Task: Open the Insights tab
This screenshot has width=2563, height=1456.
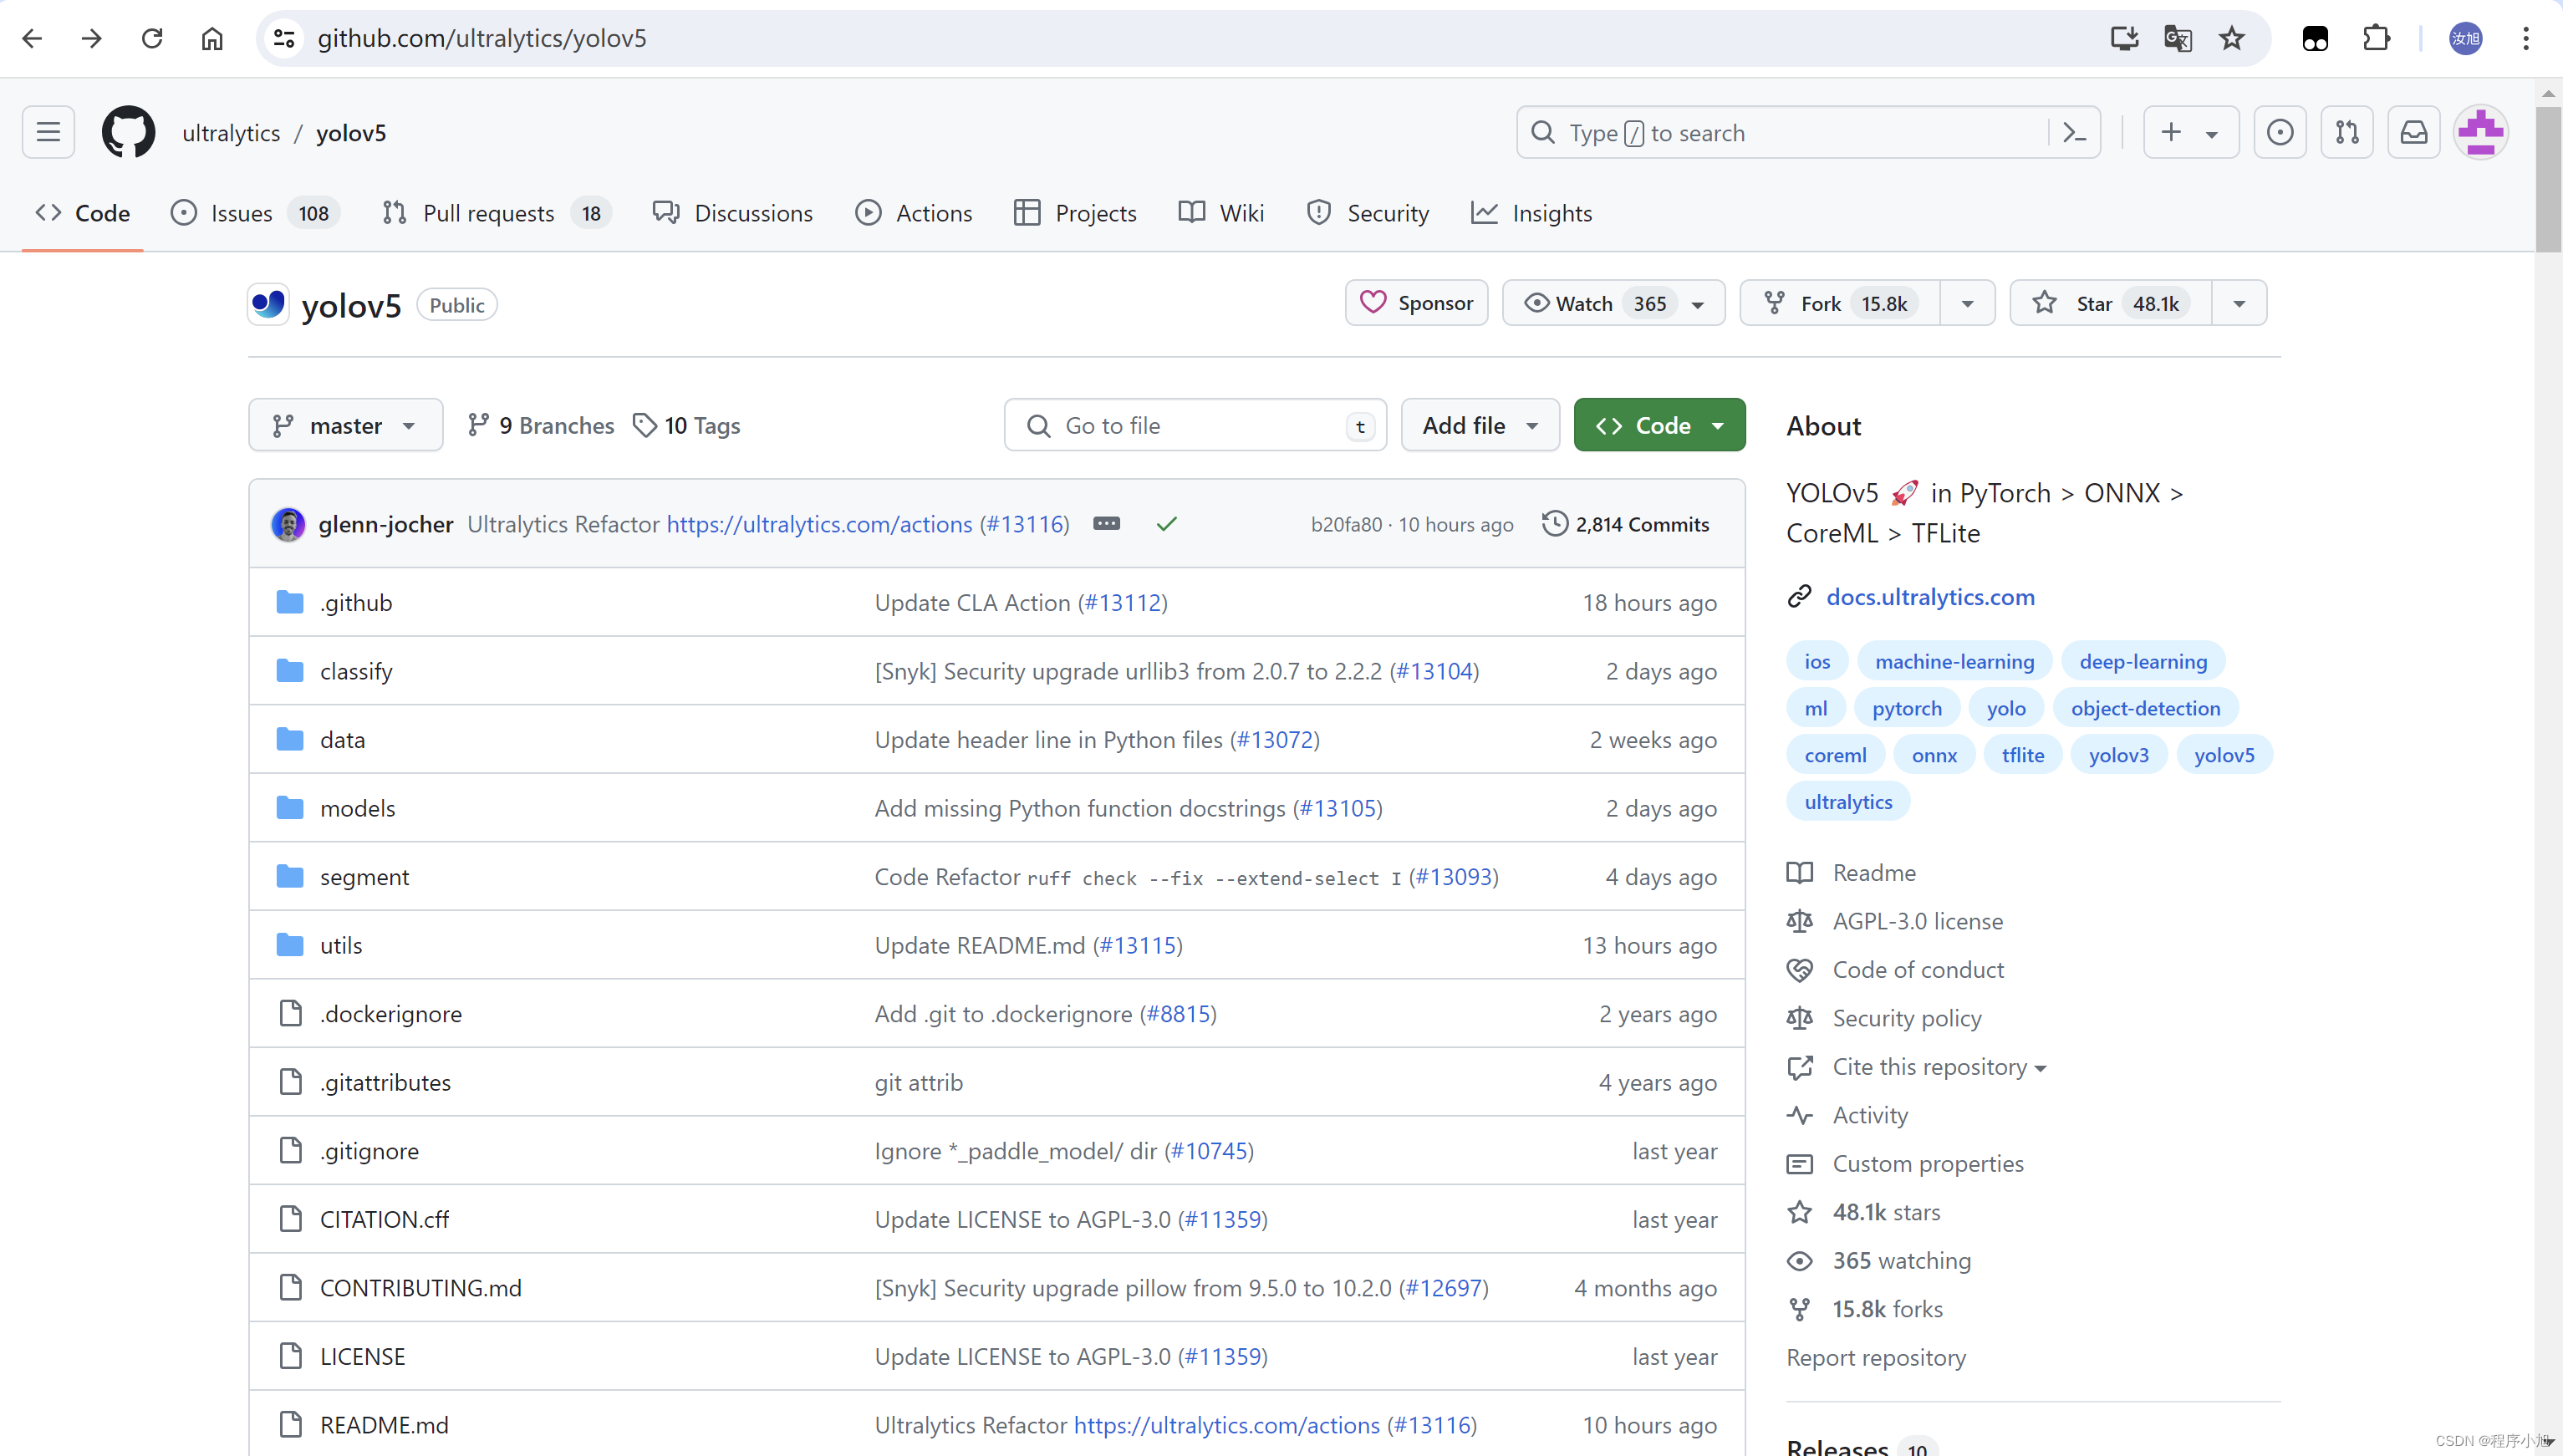Action: [1551, 213]
